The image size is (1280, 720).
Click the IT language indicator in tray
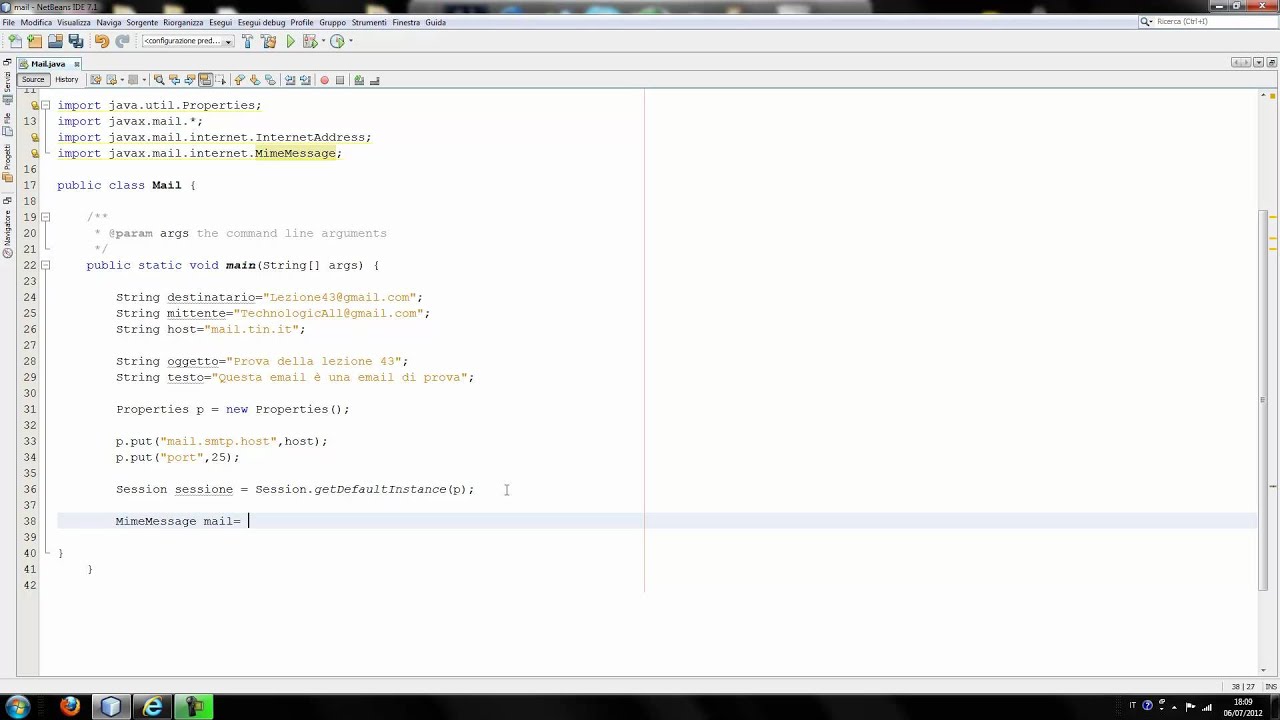pos(1132,706)
